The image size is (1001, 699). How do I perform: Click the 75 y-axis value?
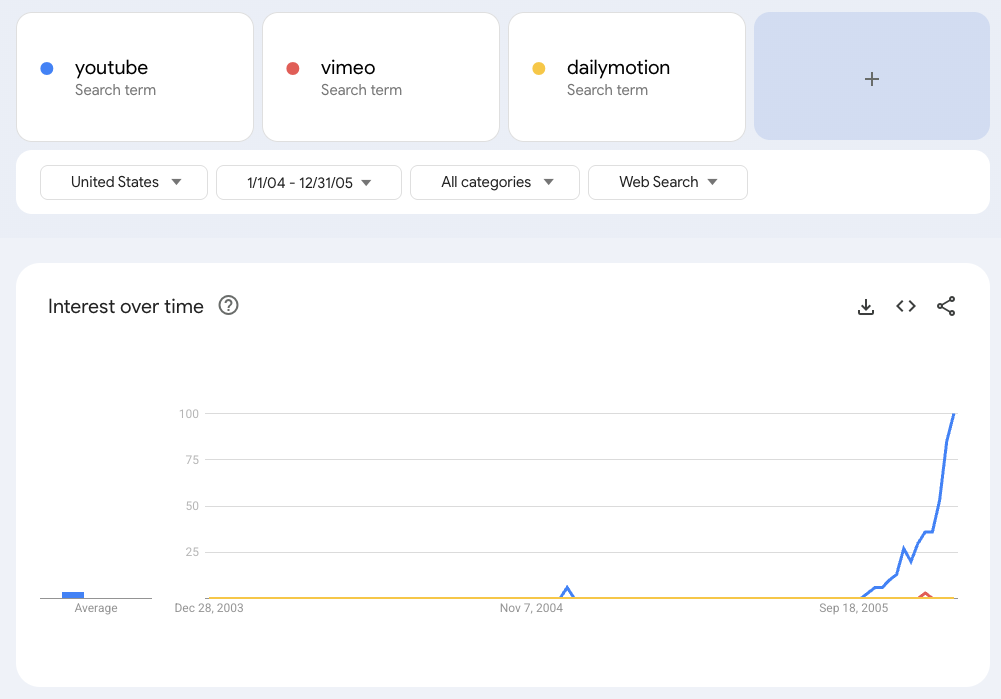pyautogui.click(x=192, y=460)
